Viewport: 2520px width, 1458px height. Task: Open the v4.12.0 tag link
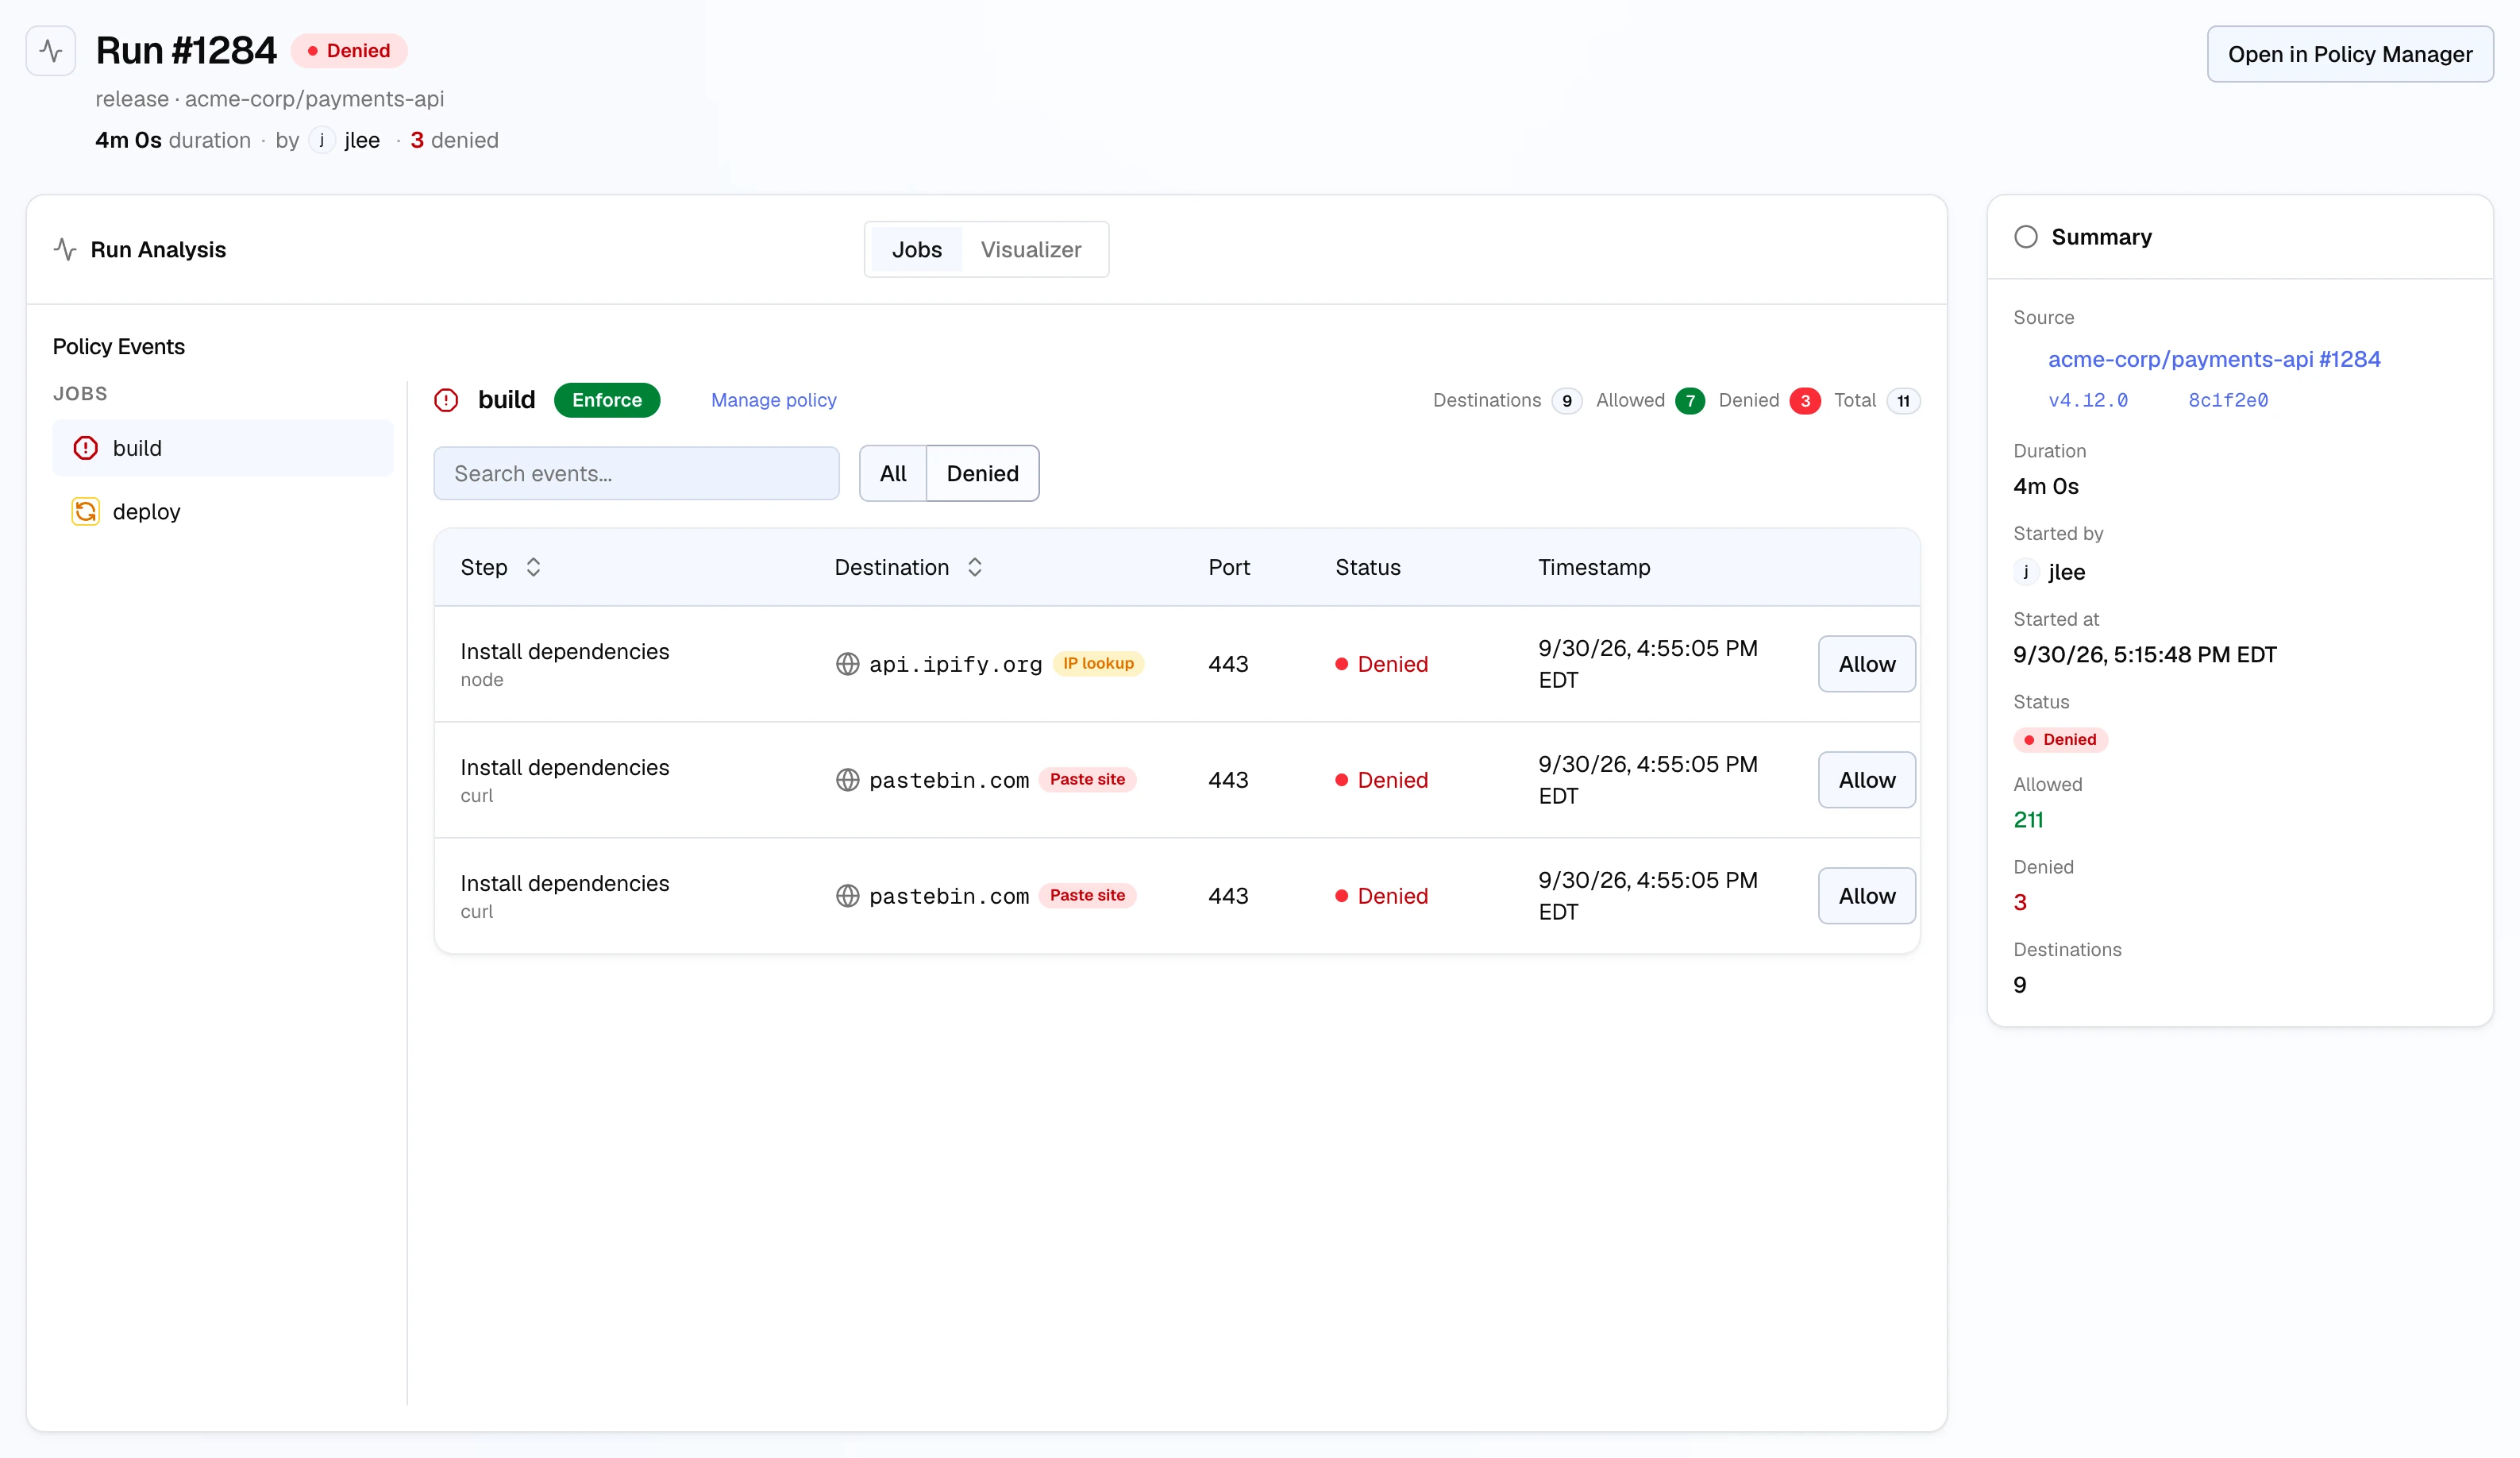pos(2088,400)
